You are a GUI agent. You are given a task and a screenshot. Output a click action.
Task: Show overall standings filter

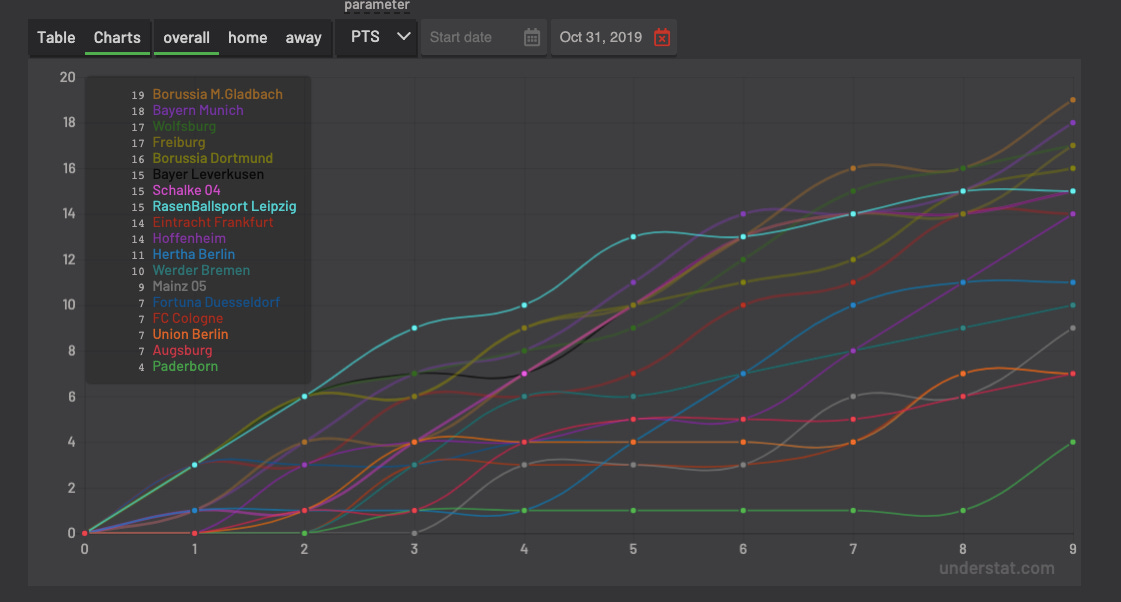[187, 37]
